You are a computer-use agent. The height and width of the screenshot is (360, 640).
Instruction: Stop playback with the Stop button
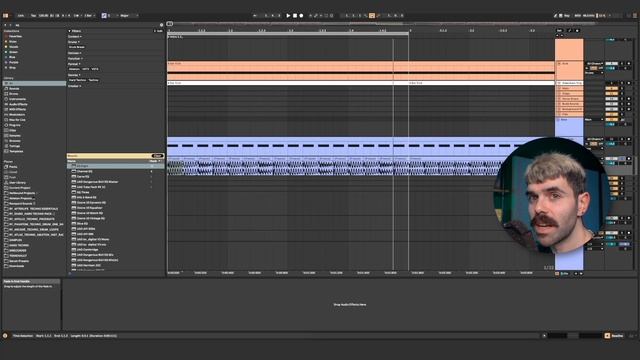click(x=295, y=16)
